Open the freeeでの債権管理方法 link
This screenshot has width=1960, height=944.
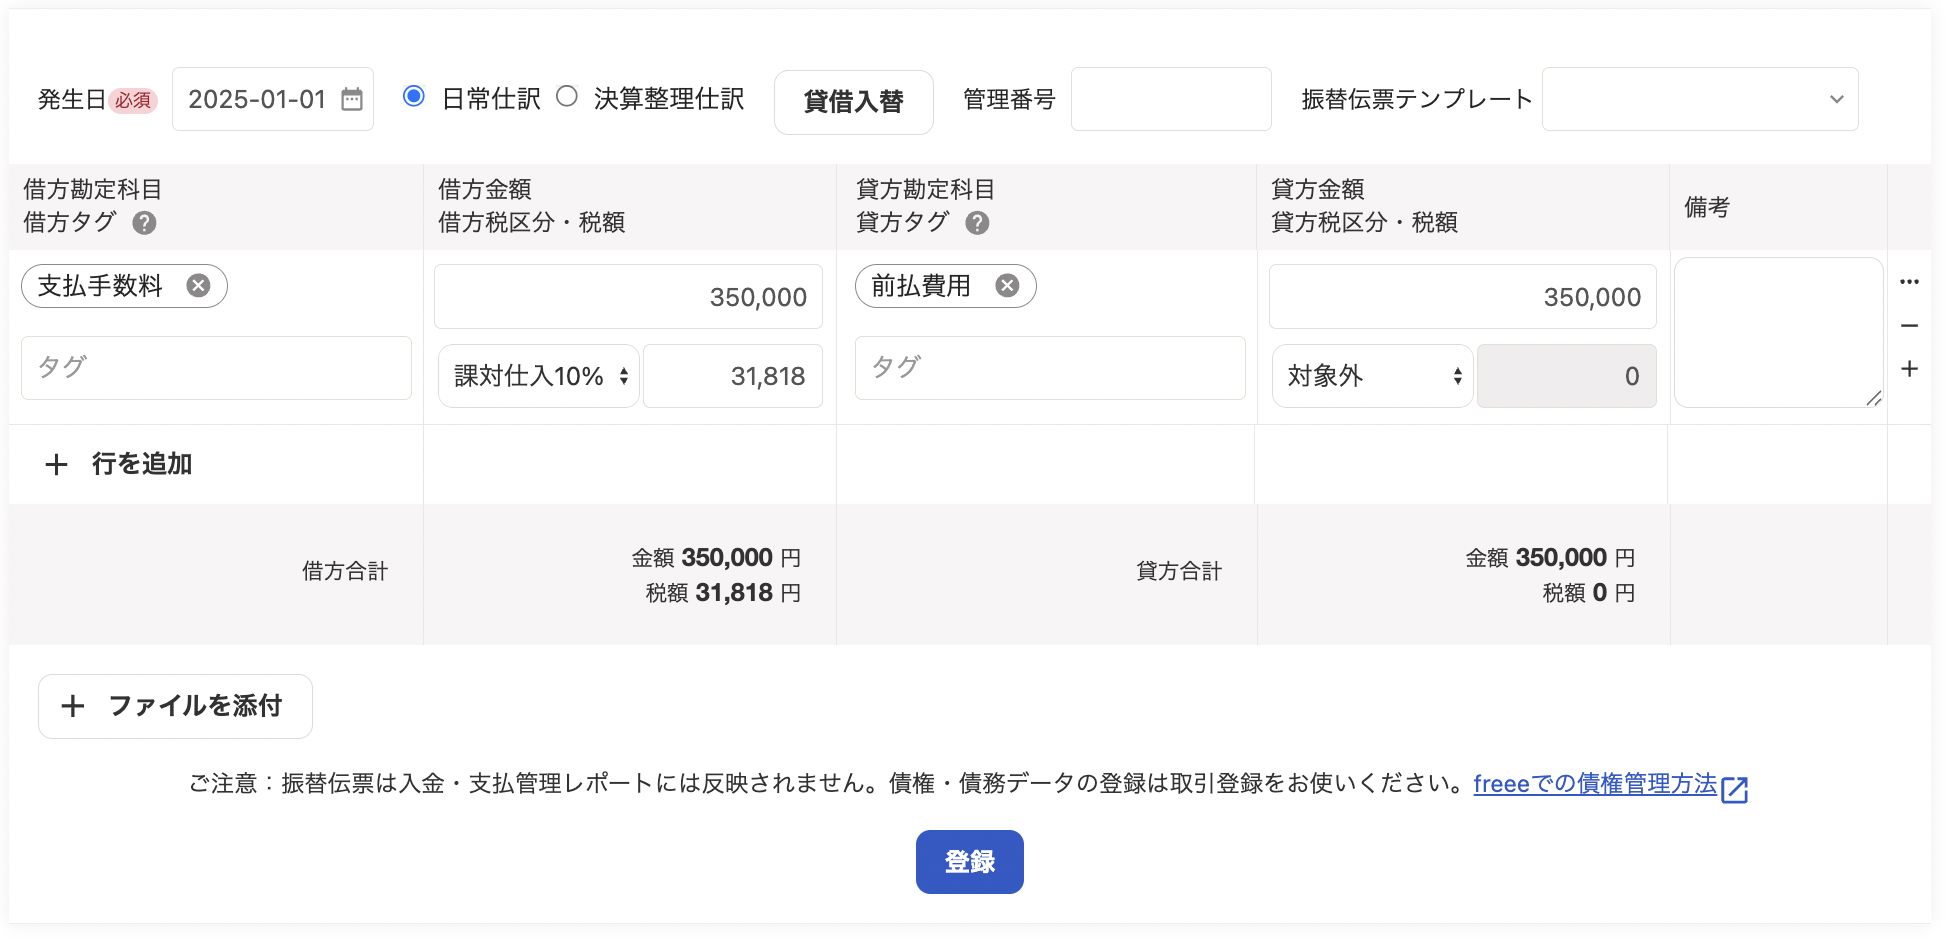(1595, 784)
